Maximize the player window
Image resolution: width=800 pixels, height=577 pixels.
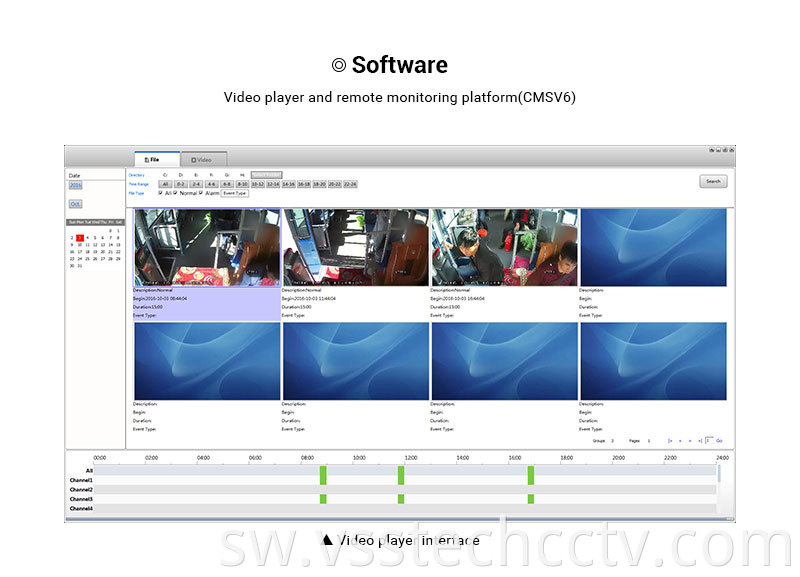(725, 150)
